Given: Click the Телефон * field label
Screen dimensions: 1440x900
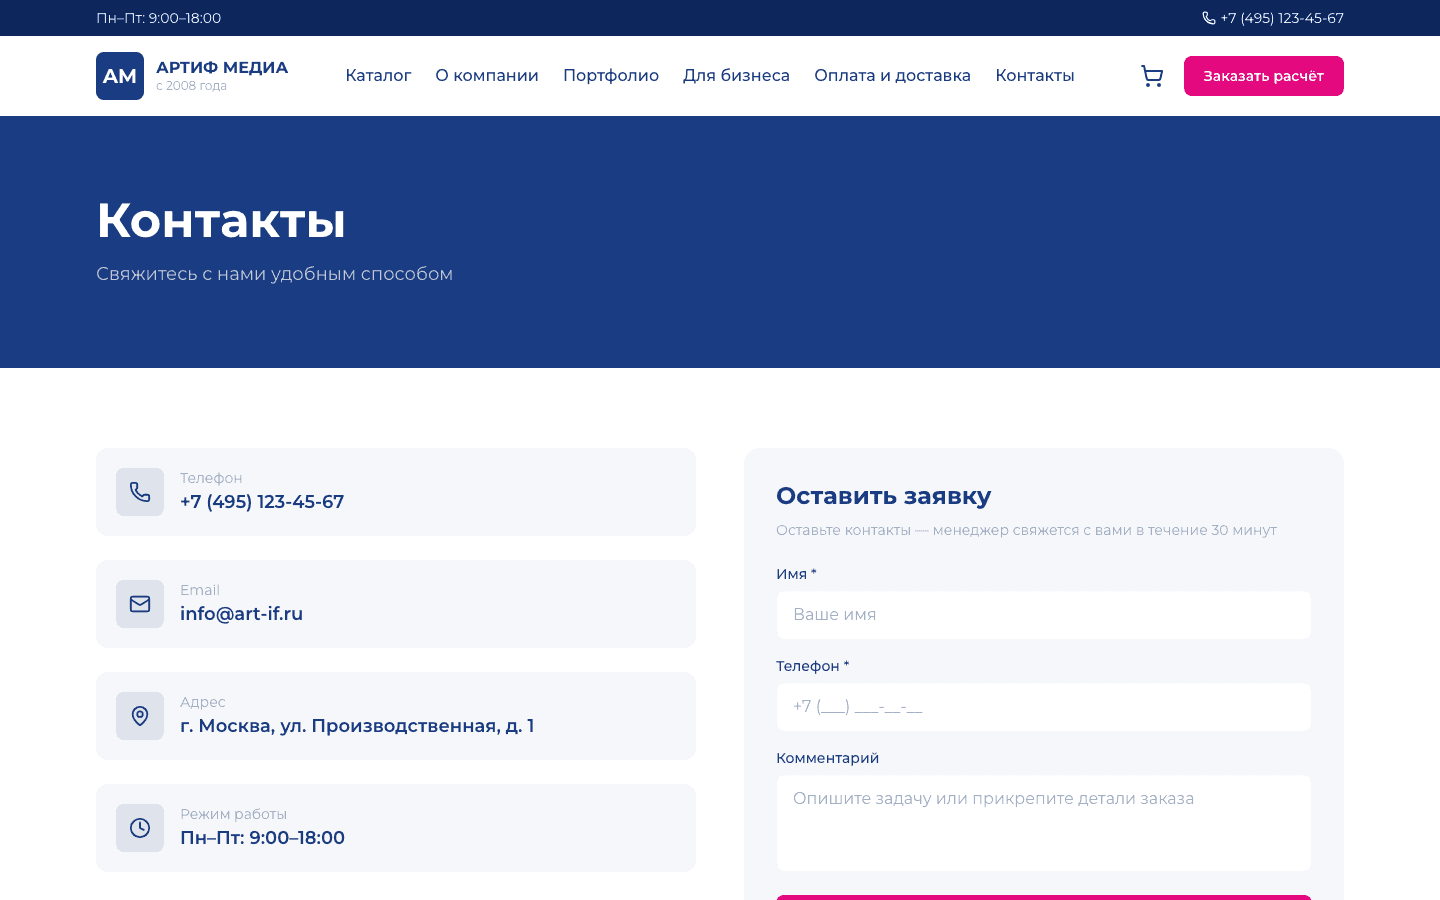Looking at the screenshot, I should [812, 666].
